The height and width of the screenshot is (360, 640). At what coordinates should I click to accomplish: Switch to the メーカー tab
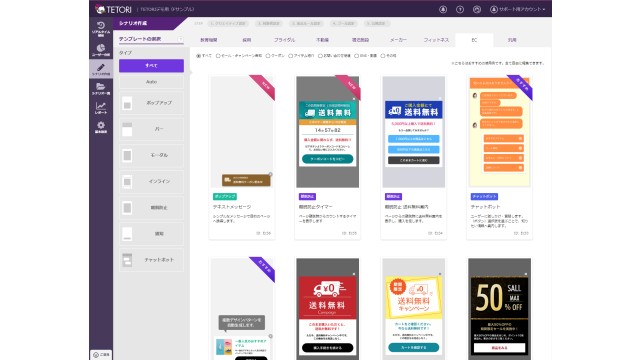398,40
